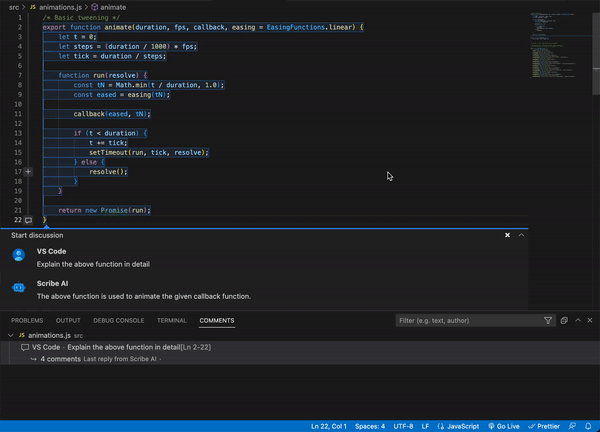Close the Start discussion comment widget
The width and height of the screenshot is (600, 432).
pos(507,235)
